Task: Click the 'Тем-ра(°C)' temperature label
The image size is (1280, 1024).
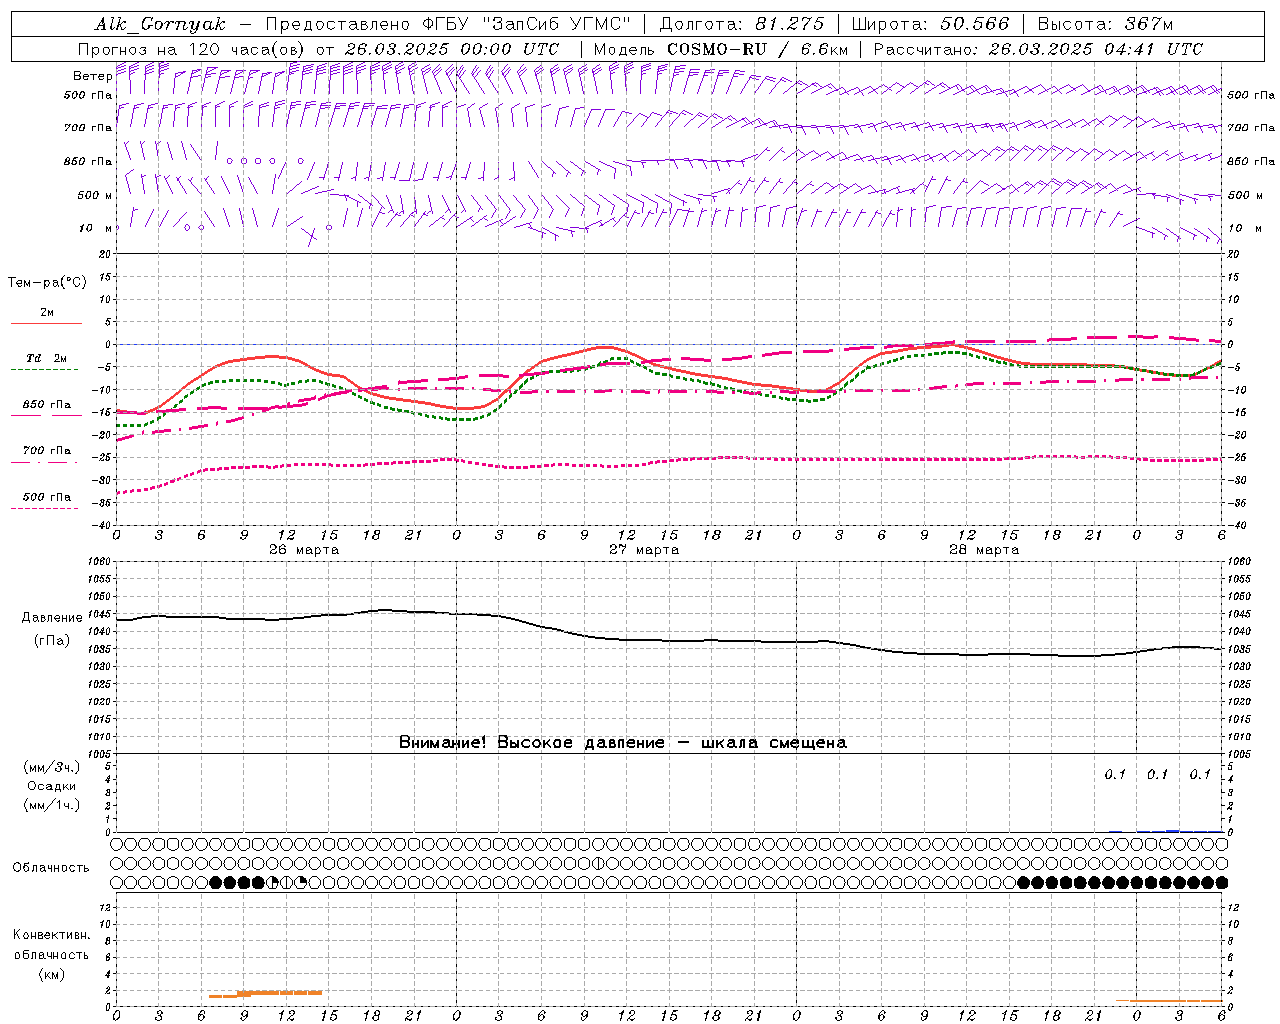Action: pos(47,283)
